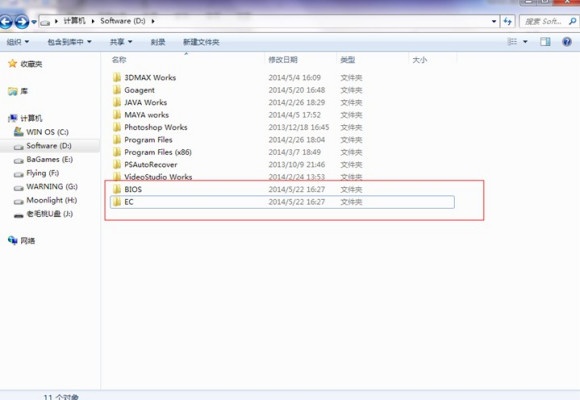Click the Program Files folder icon
580x400 pixels.
coord(117,140)
